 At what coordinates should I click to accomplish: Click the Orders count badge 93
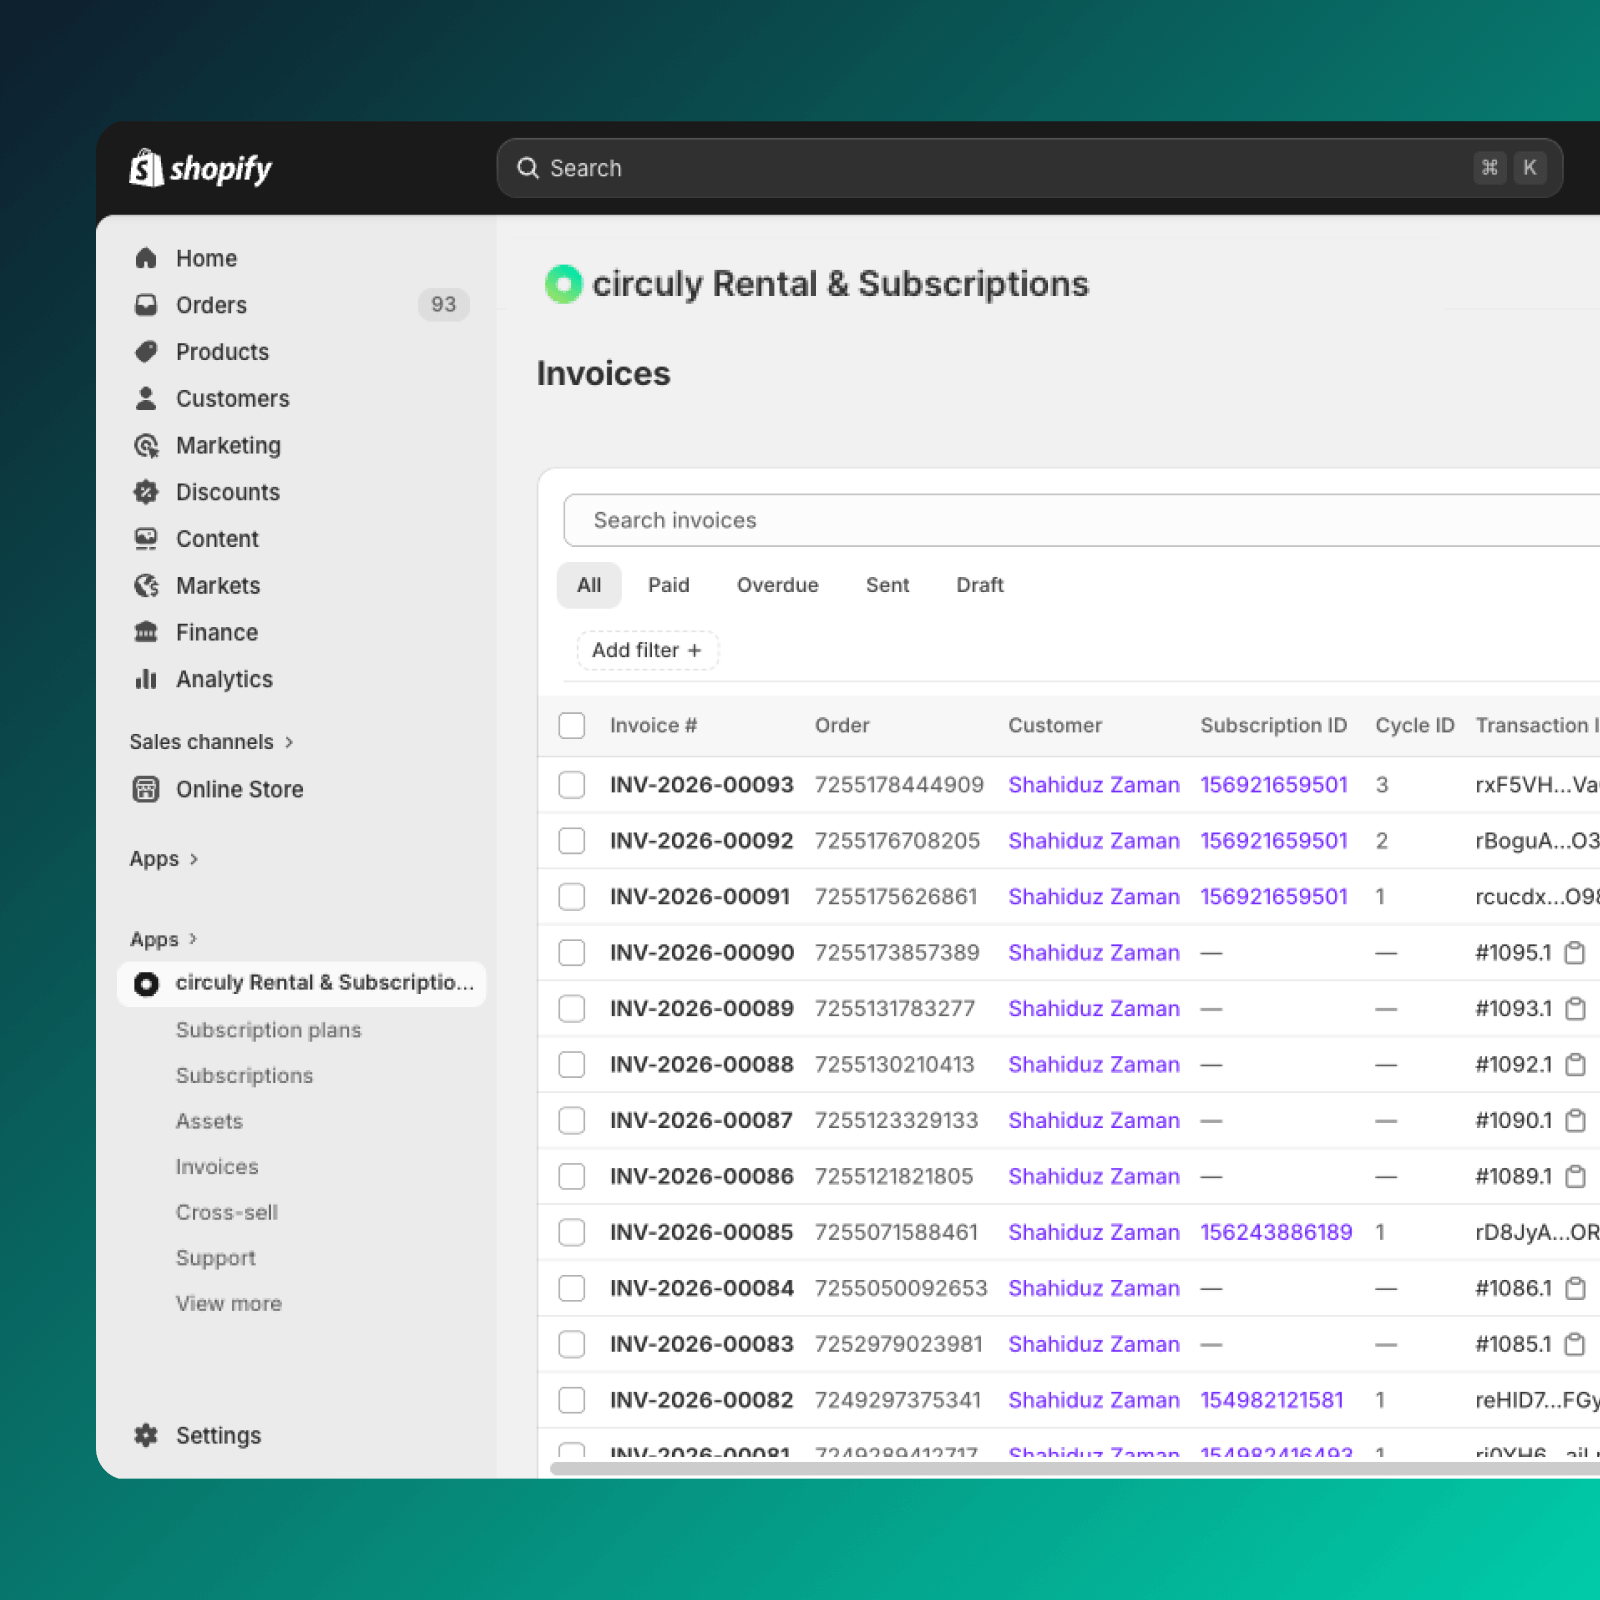pyautogui.click(x=443, y=304)
